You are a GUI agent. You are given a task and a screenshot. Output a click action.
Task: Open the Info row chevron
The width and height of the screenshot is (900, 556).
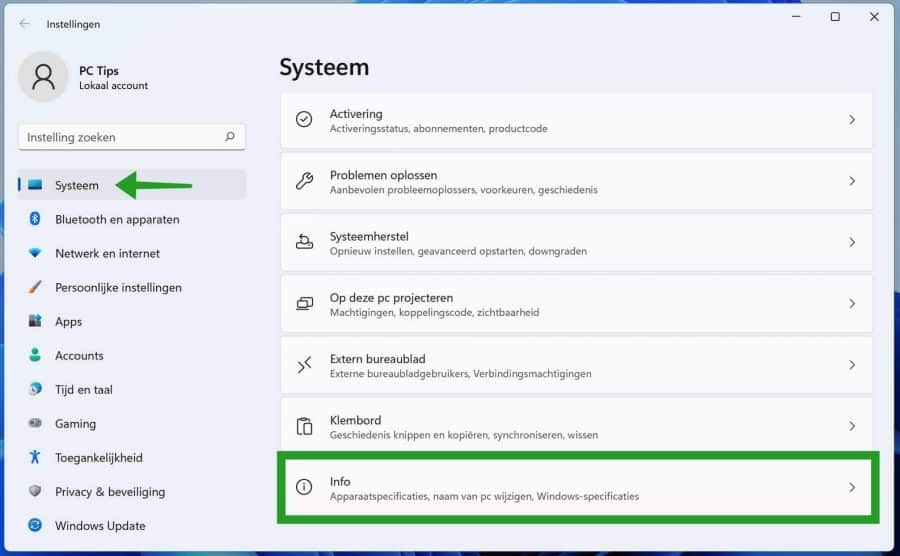pos(852,487)
